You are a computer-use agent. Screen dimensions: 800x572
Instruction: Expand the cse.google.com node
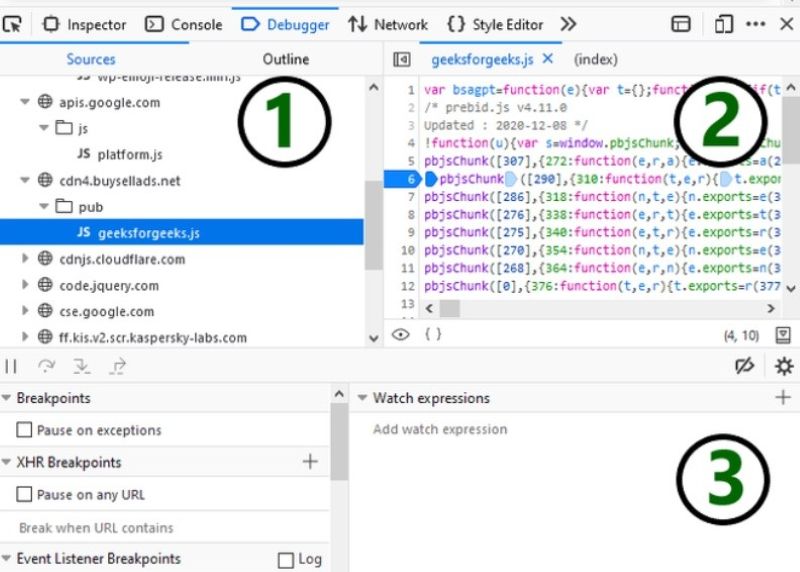tap(24, 311)
